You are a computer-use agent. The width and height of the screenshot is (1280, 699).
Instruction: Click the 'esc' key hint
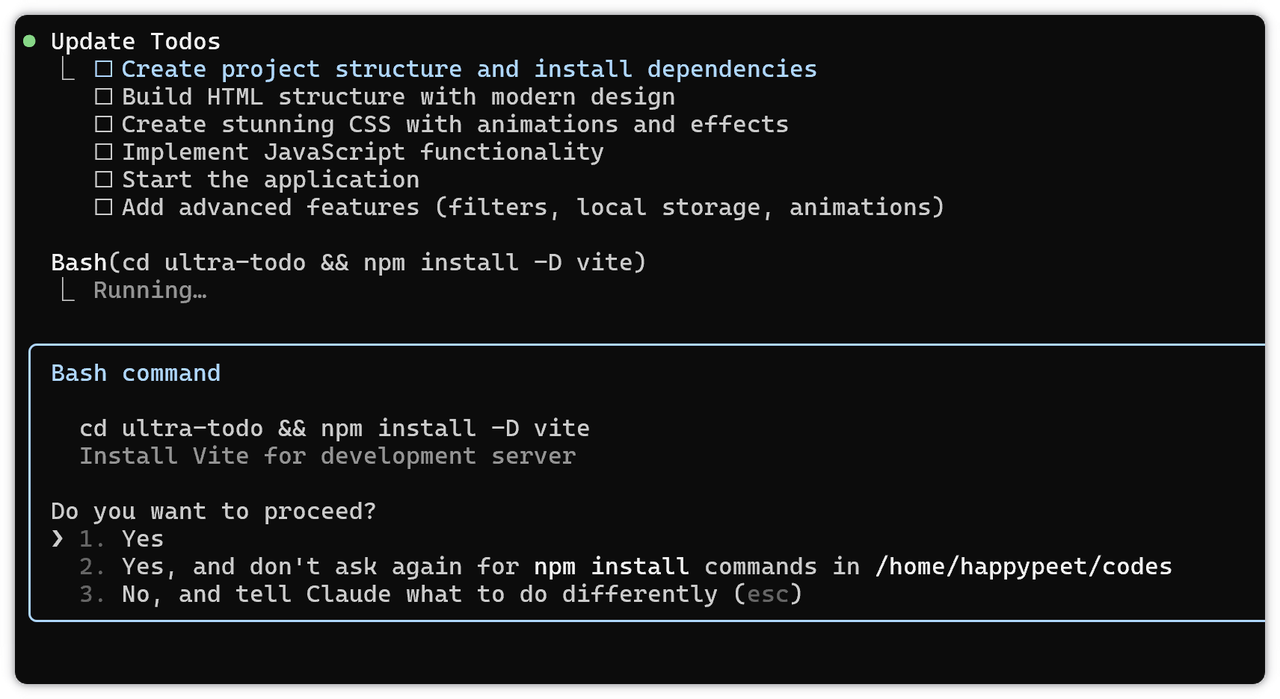coord(768,594)
